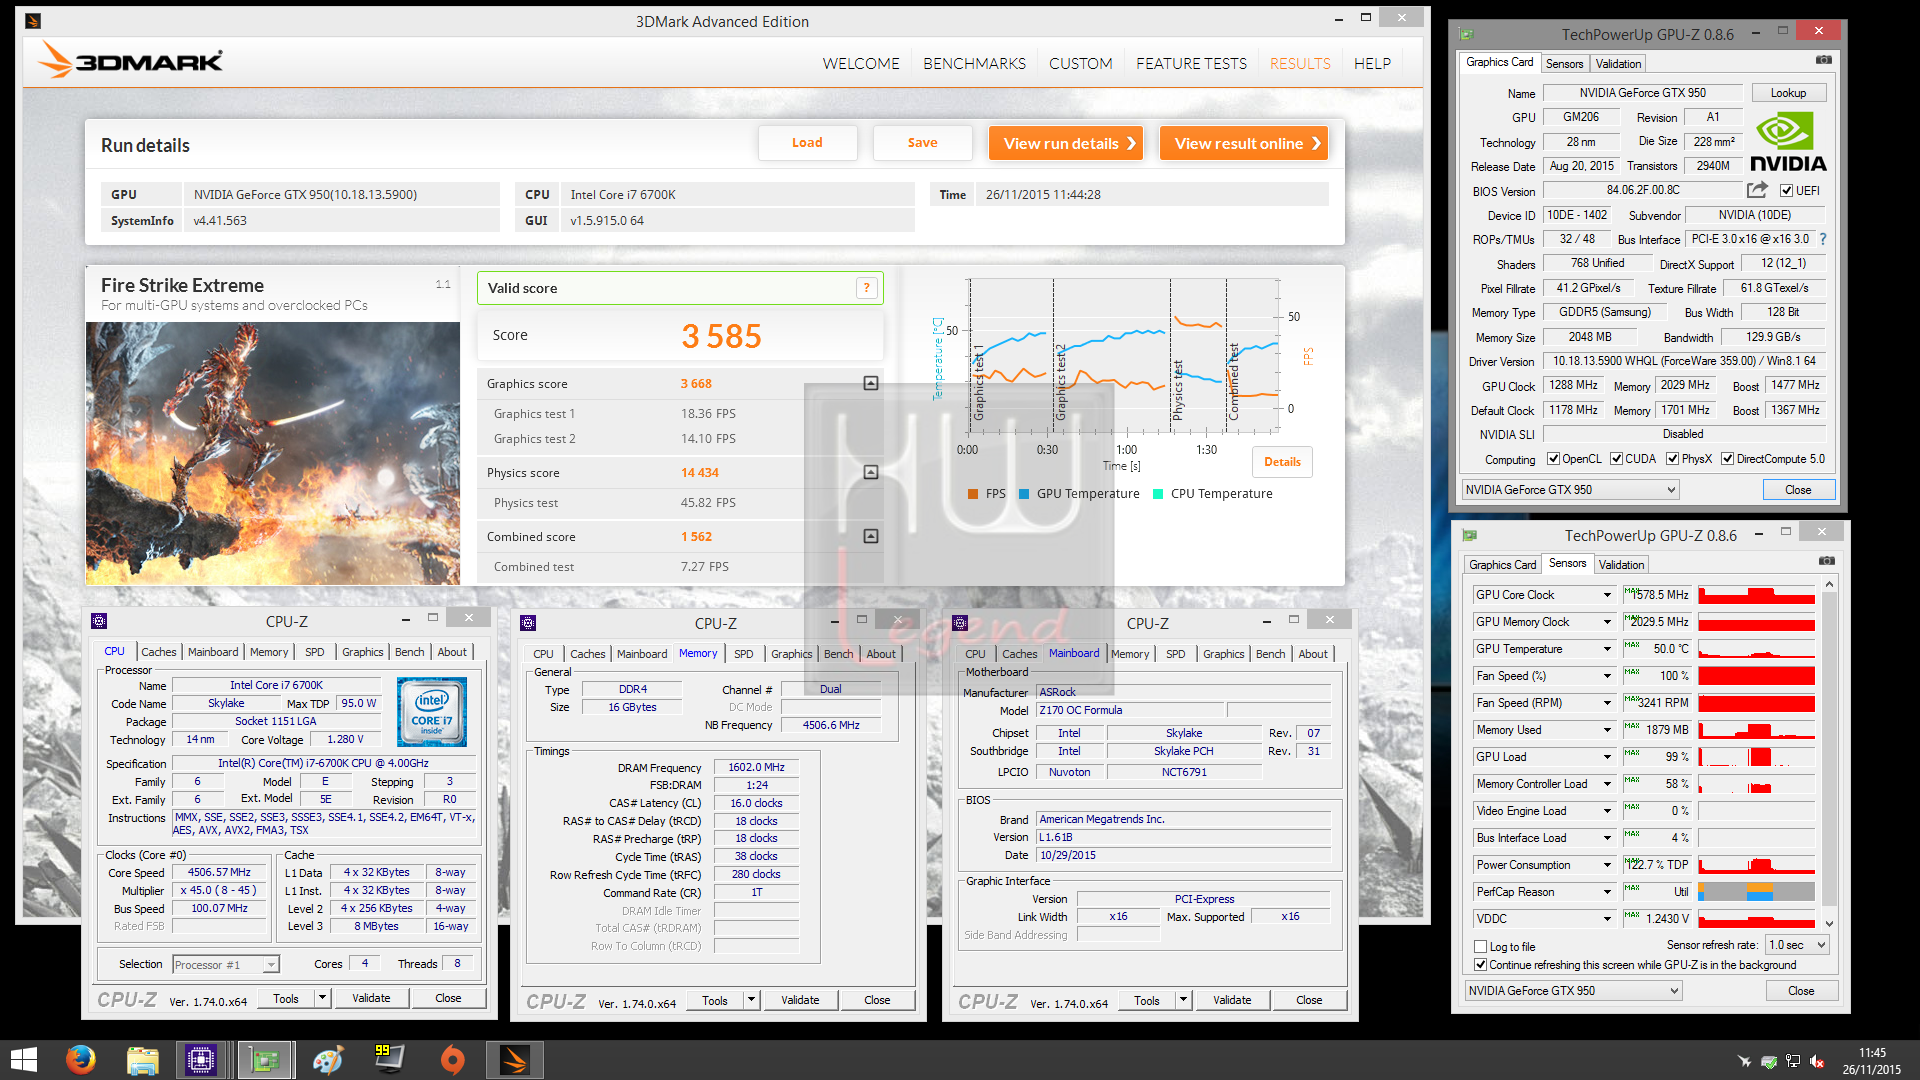Viewport: 1920px width, 1080px height.
Task: Open the GPU Temperature sensor dropdown
Action: click(1607, 649)
